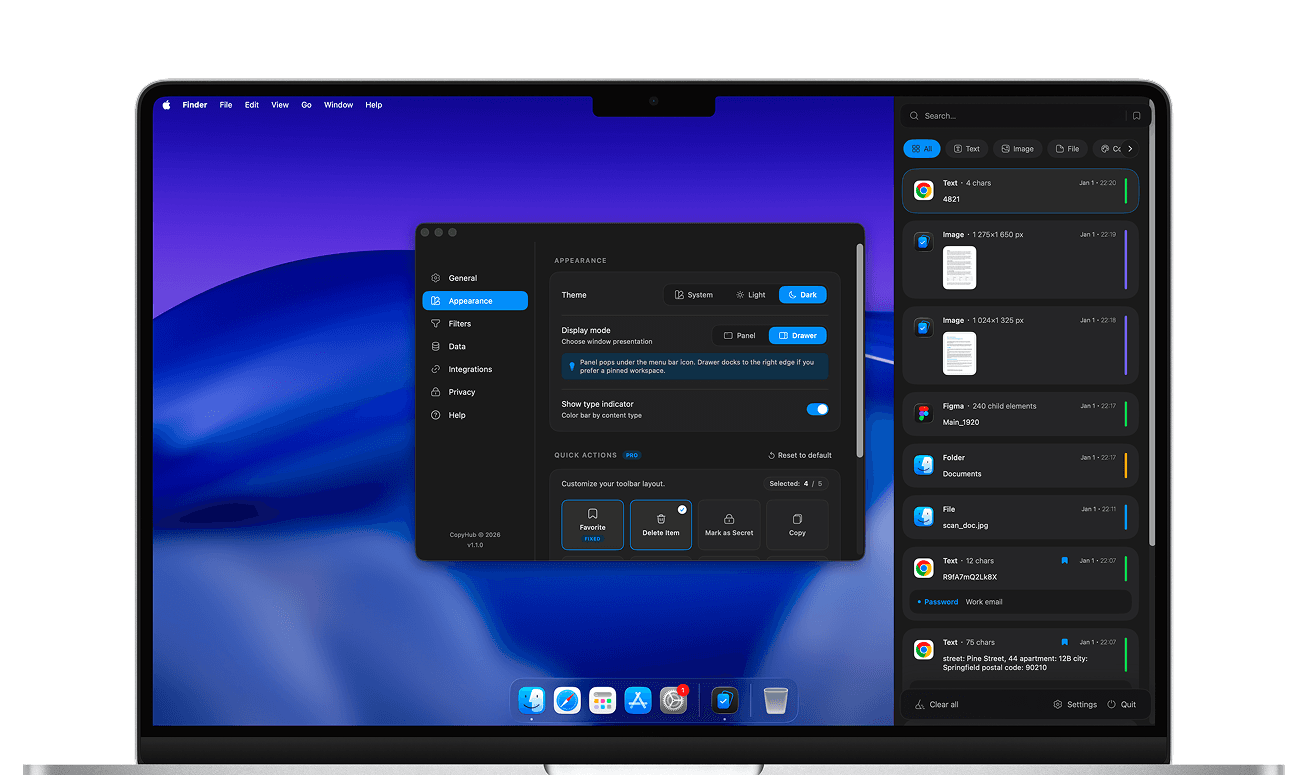
Task: Click the green type bar on the 4821 clip
Action: [1126, 190]
